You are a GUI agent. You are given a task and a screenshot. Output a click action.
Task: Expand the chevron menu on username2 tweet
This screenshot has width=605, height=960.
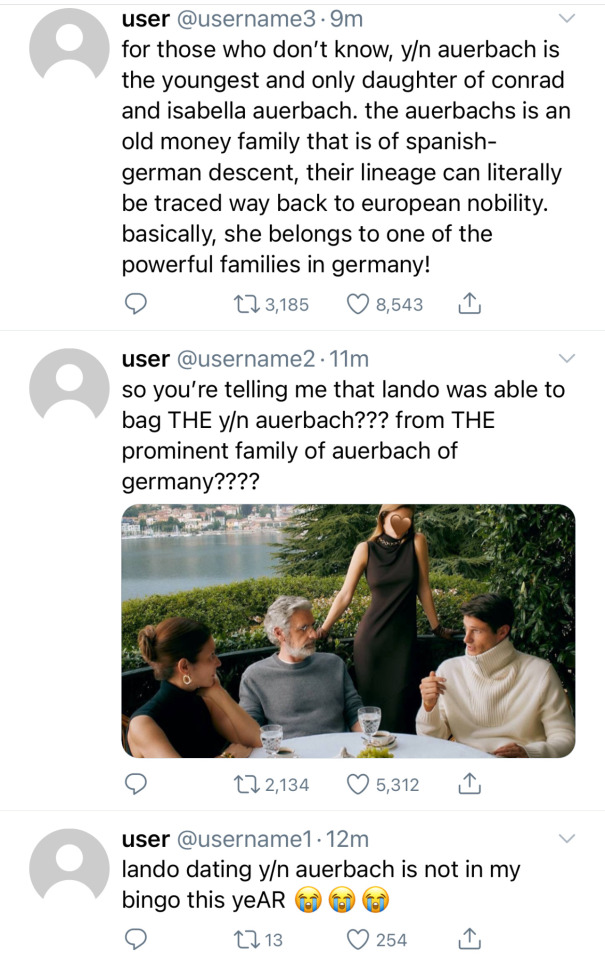(566, 358)
